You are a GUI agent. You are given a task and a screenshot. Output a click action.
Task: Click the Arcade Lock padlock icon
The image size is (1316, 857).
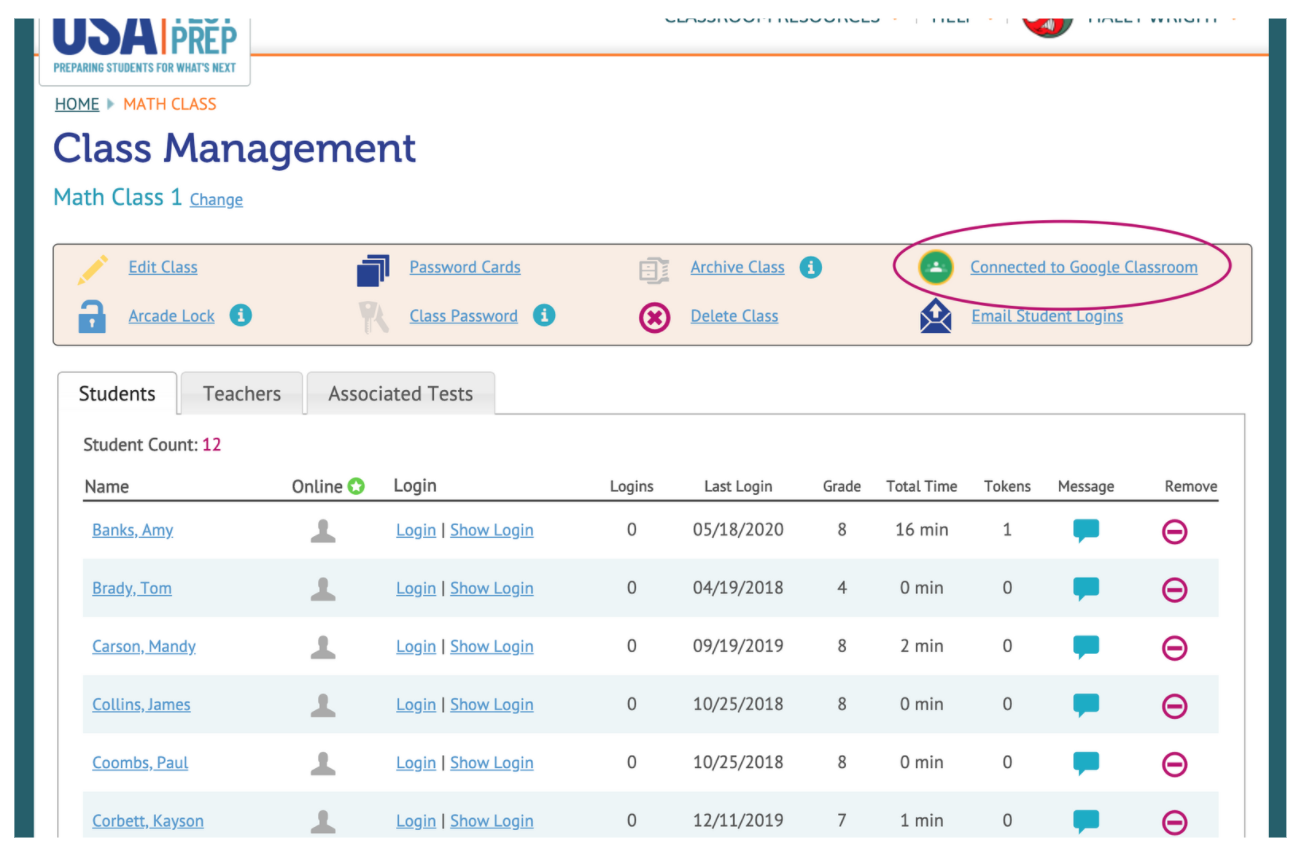pos(92,317)
